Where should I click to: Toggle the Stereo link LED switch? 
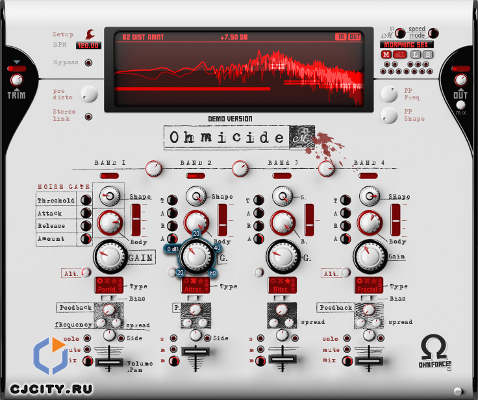coord(88,117)
